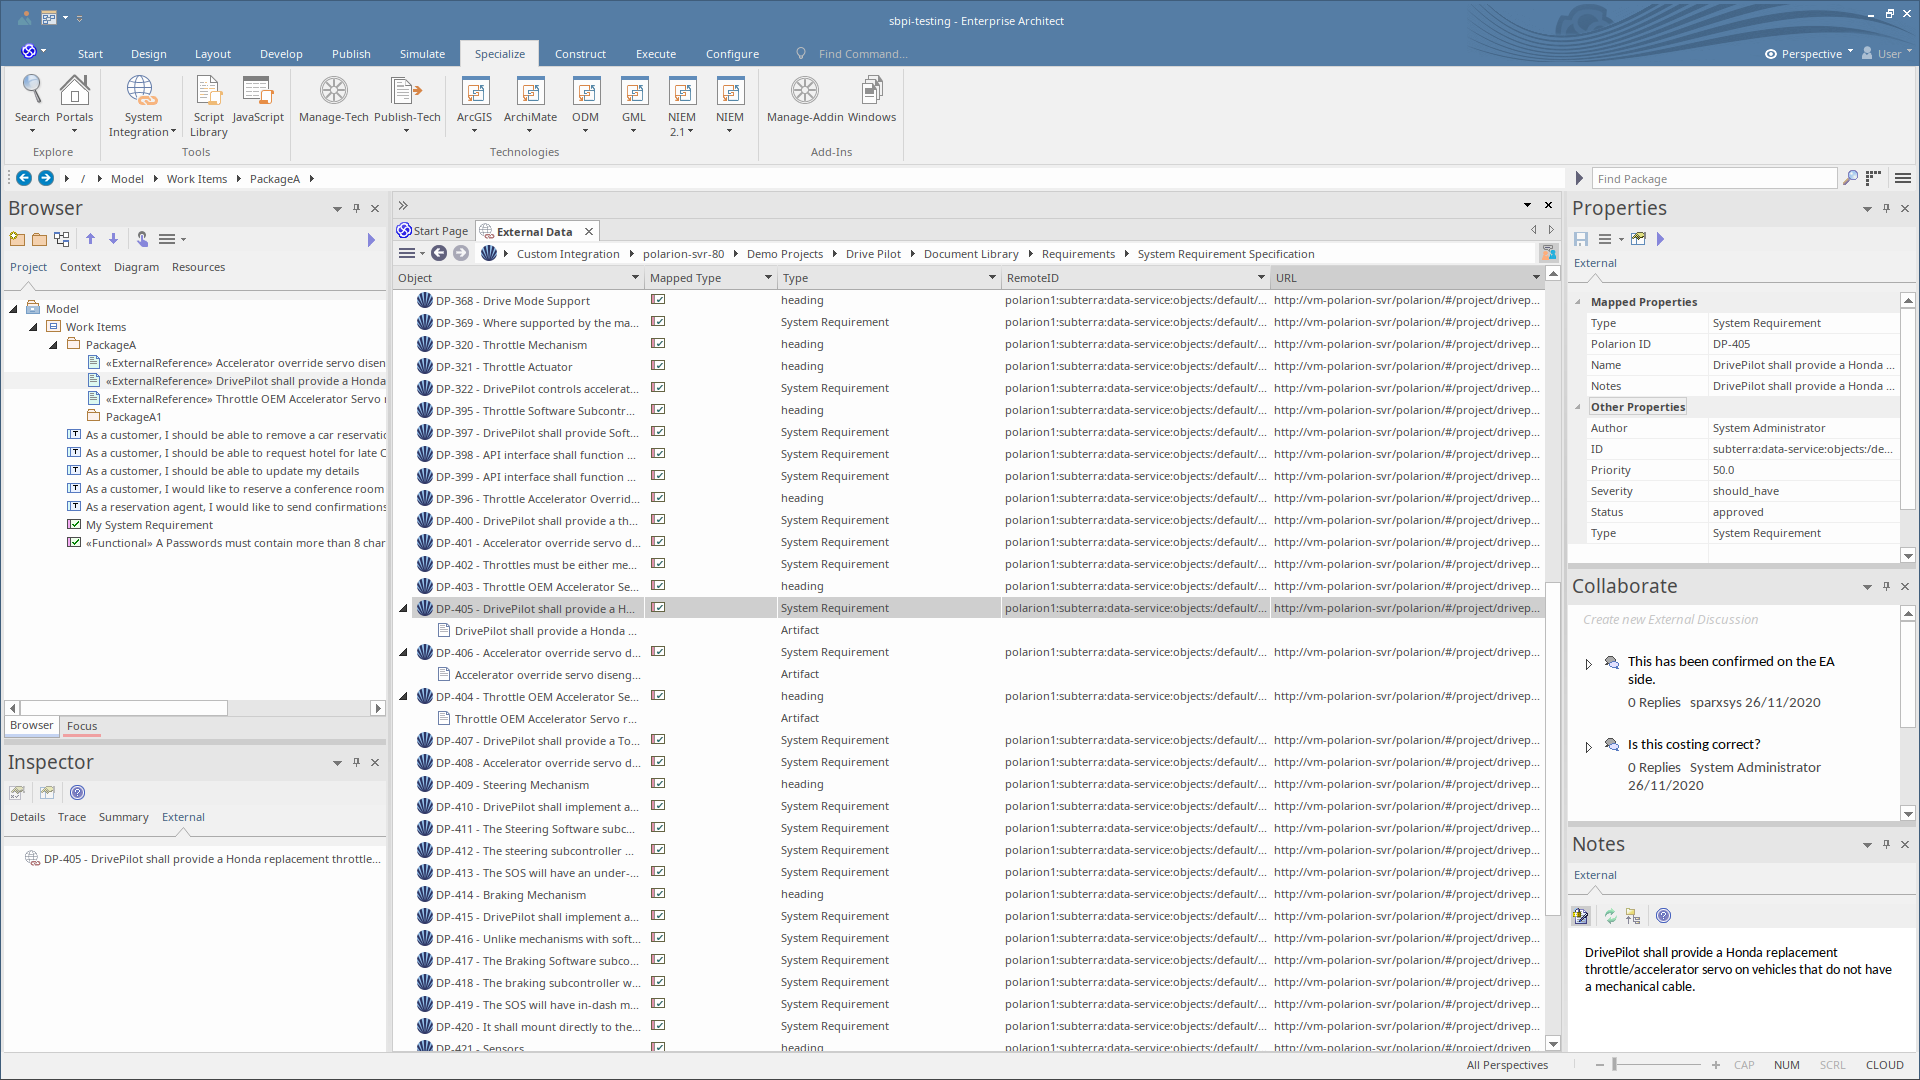This screenshot has height=1080, width=1920.
Task: Open System Integration in the ribbon
Action: point(142,105)
